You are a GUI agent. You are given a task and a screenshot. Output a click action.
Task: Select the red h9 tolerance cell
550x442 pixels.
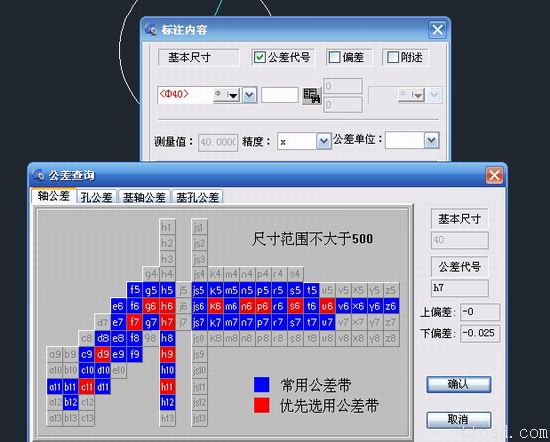(167, 354)
